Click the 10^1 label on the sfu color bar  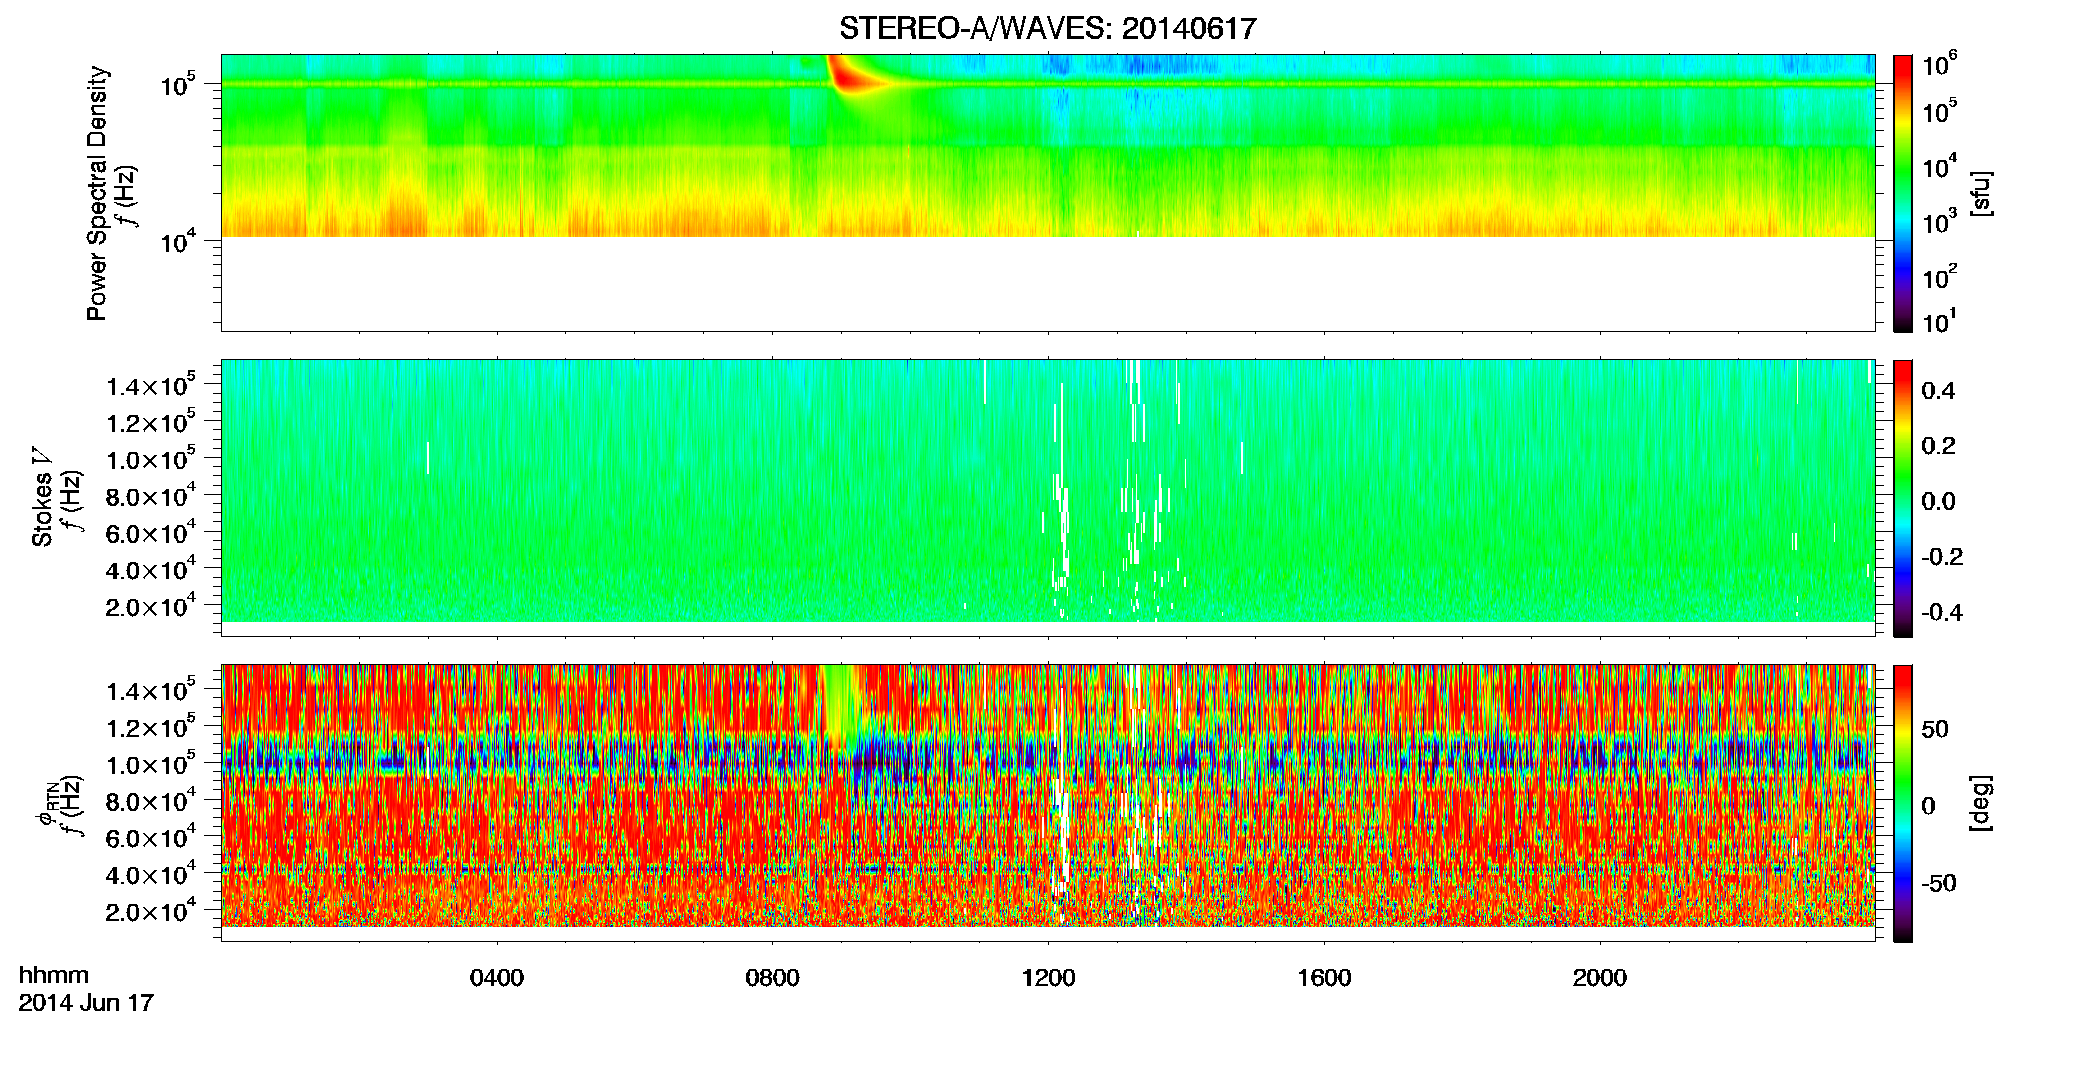tap(1940, 322)
